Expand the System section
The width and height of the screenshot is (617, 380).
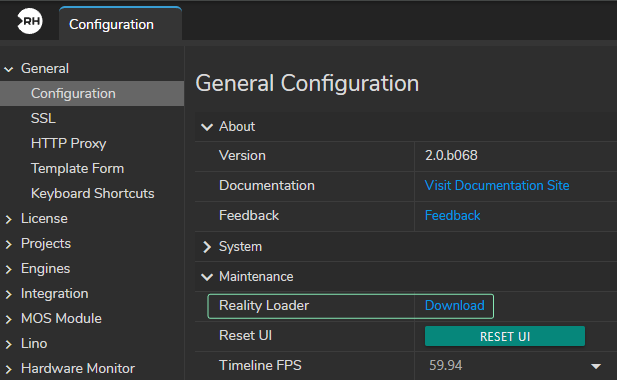207,247
